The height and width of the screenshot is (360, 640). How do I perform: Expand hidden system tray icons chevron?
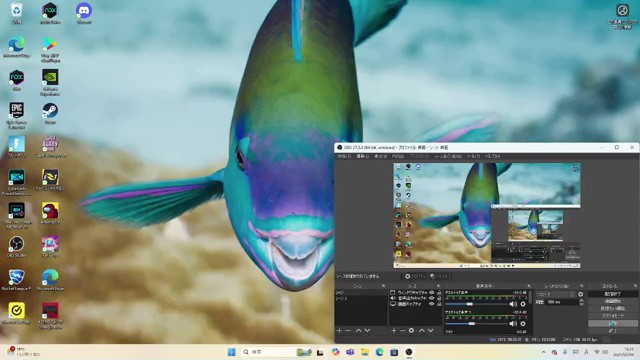click(x=543, y=352)
